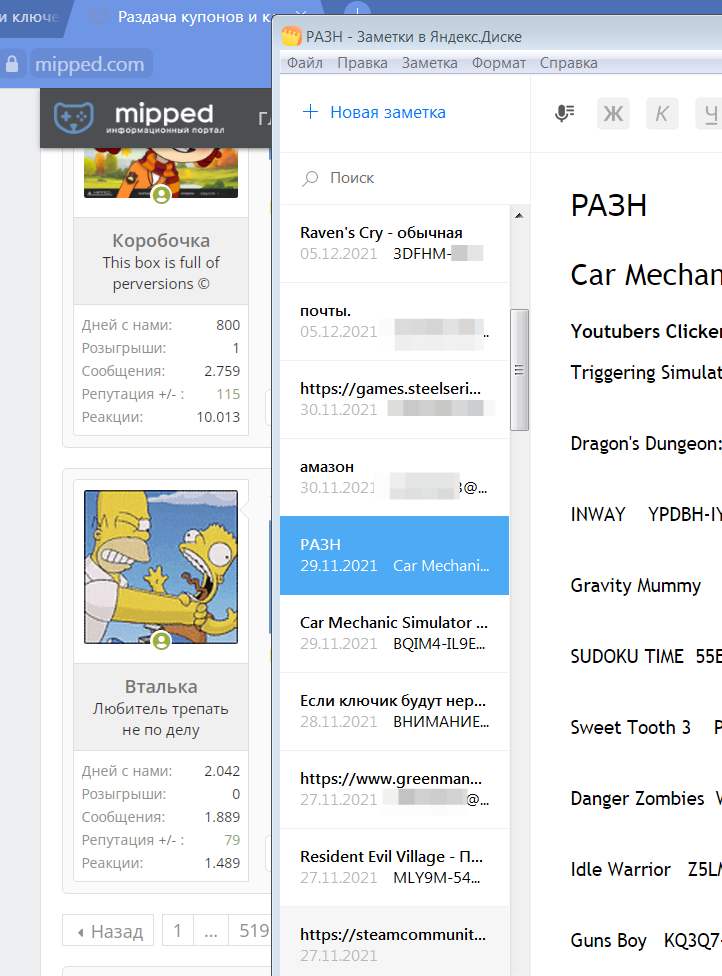Image resolution: width=722 pixels, height=976 pixels.
Task: Open the Правка menu
Action: coord(362,63)
